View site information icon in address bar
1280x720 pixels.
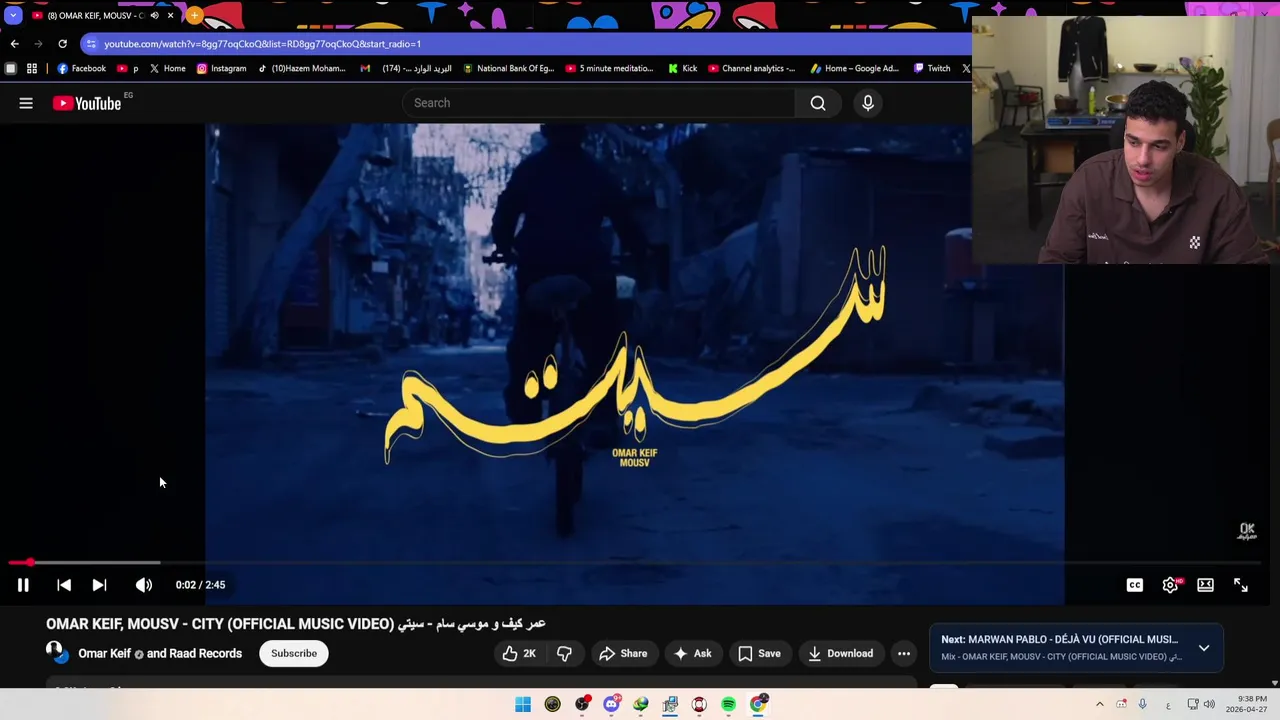[x=91, y=44]
